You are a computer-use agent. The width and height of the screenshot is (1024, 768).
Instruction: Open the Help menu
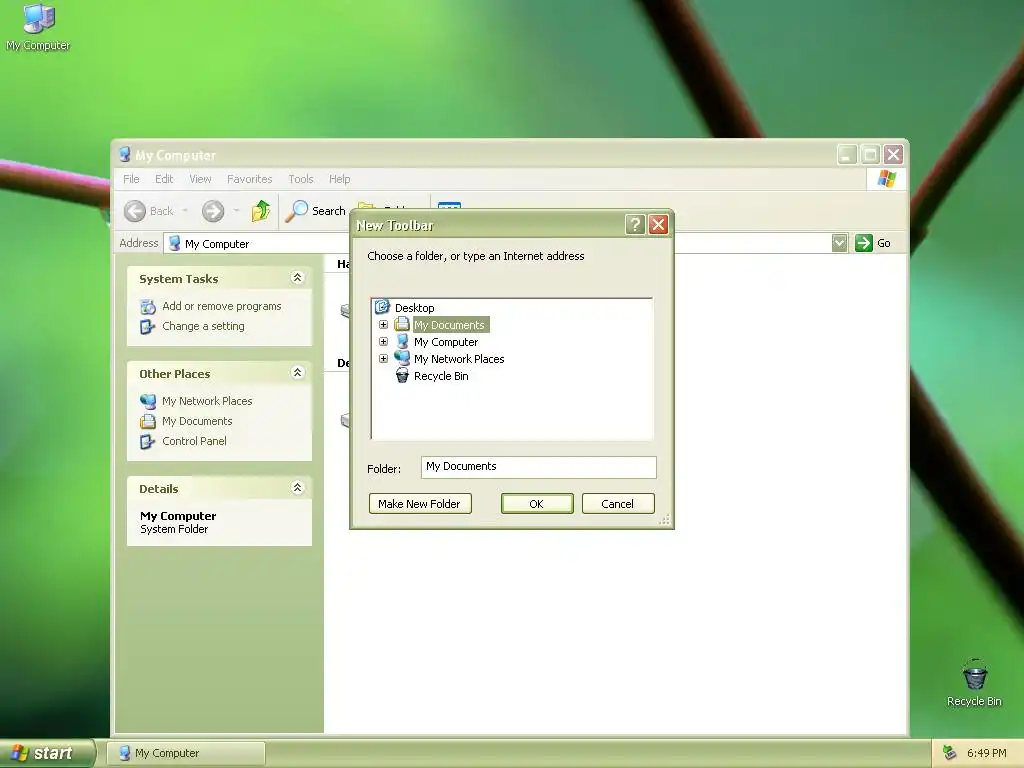click(x=340, y=179)
